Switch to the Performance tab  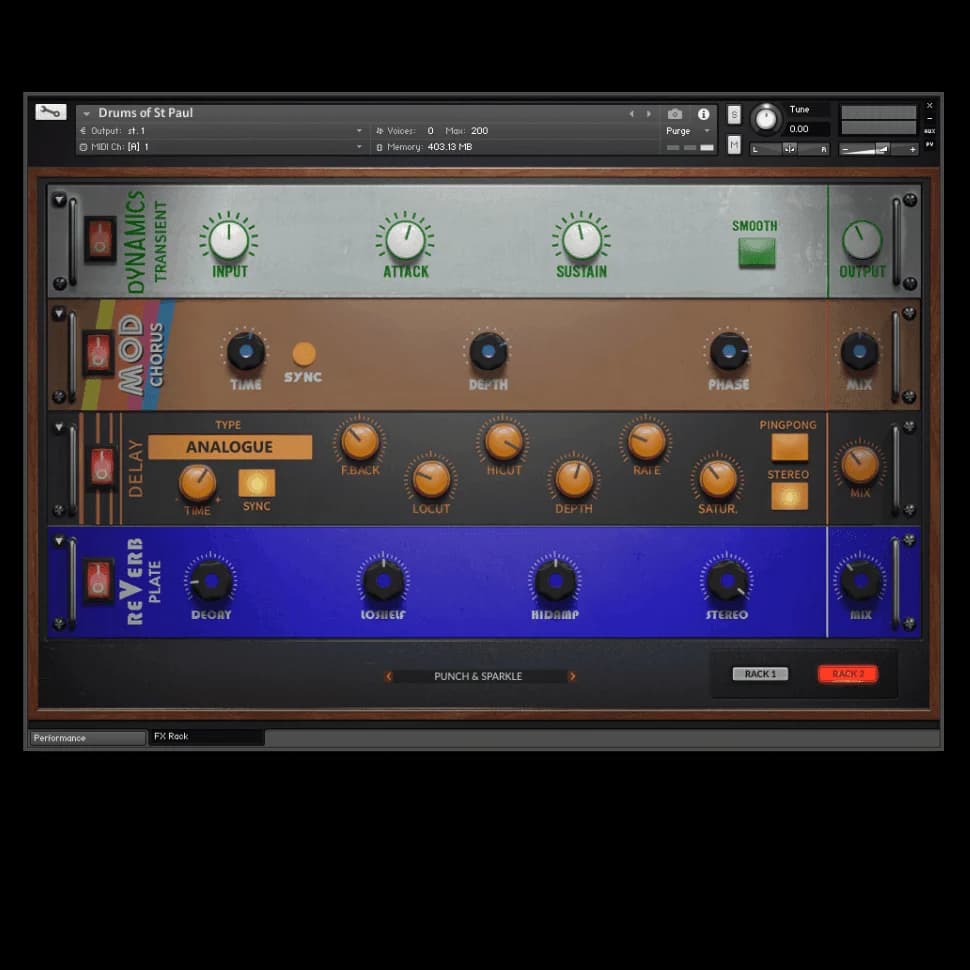coord(87,738)
